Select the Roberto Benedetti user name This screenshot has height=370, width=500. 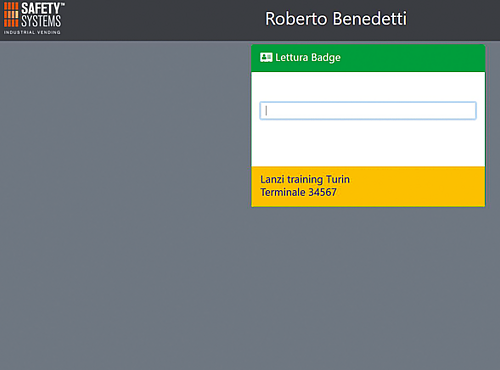pyautogui.click(x=336, y=19)
